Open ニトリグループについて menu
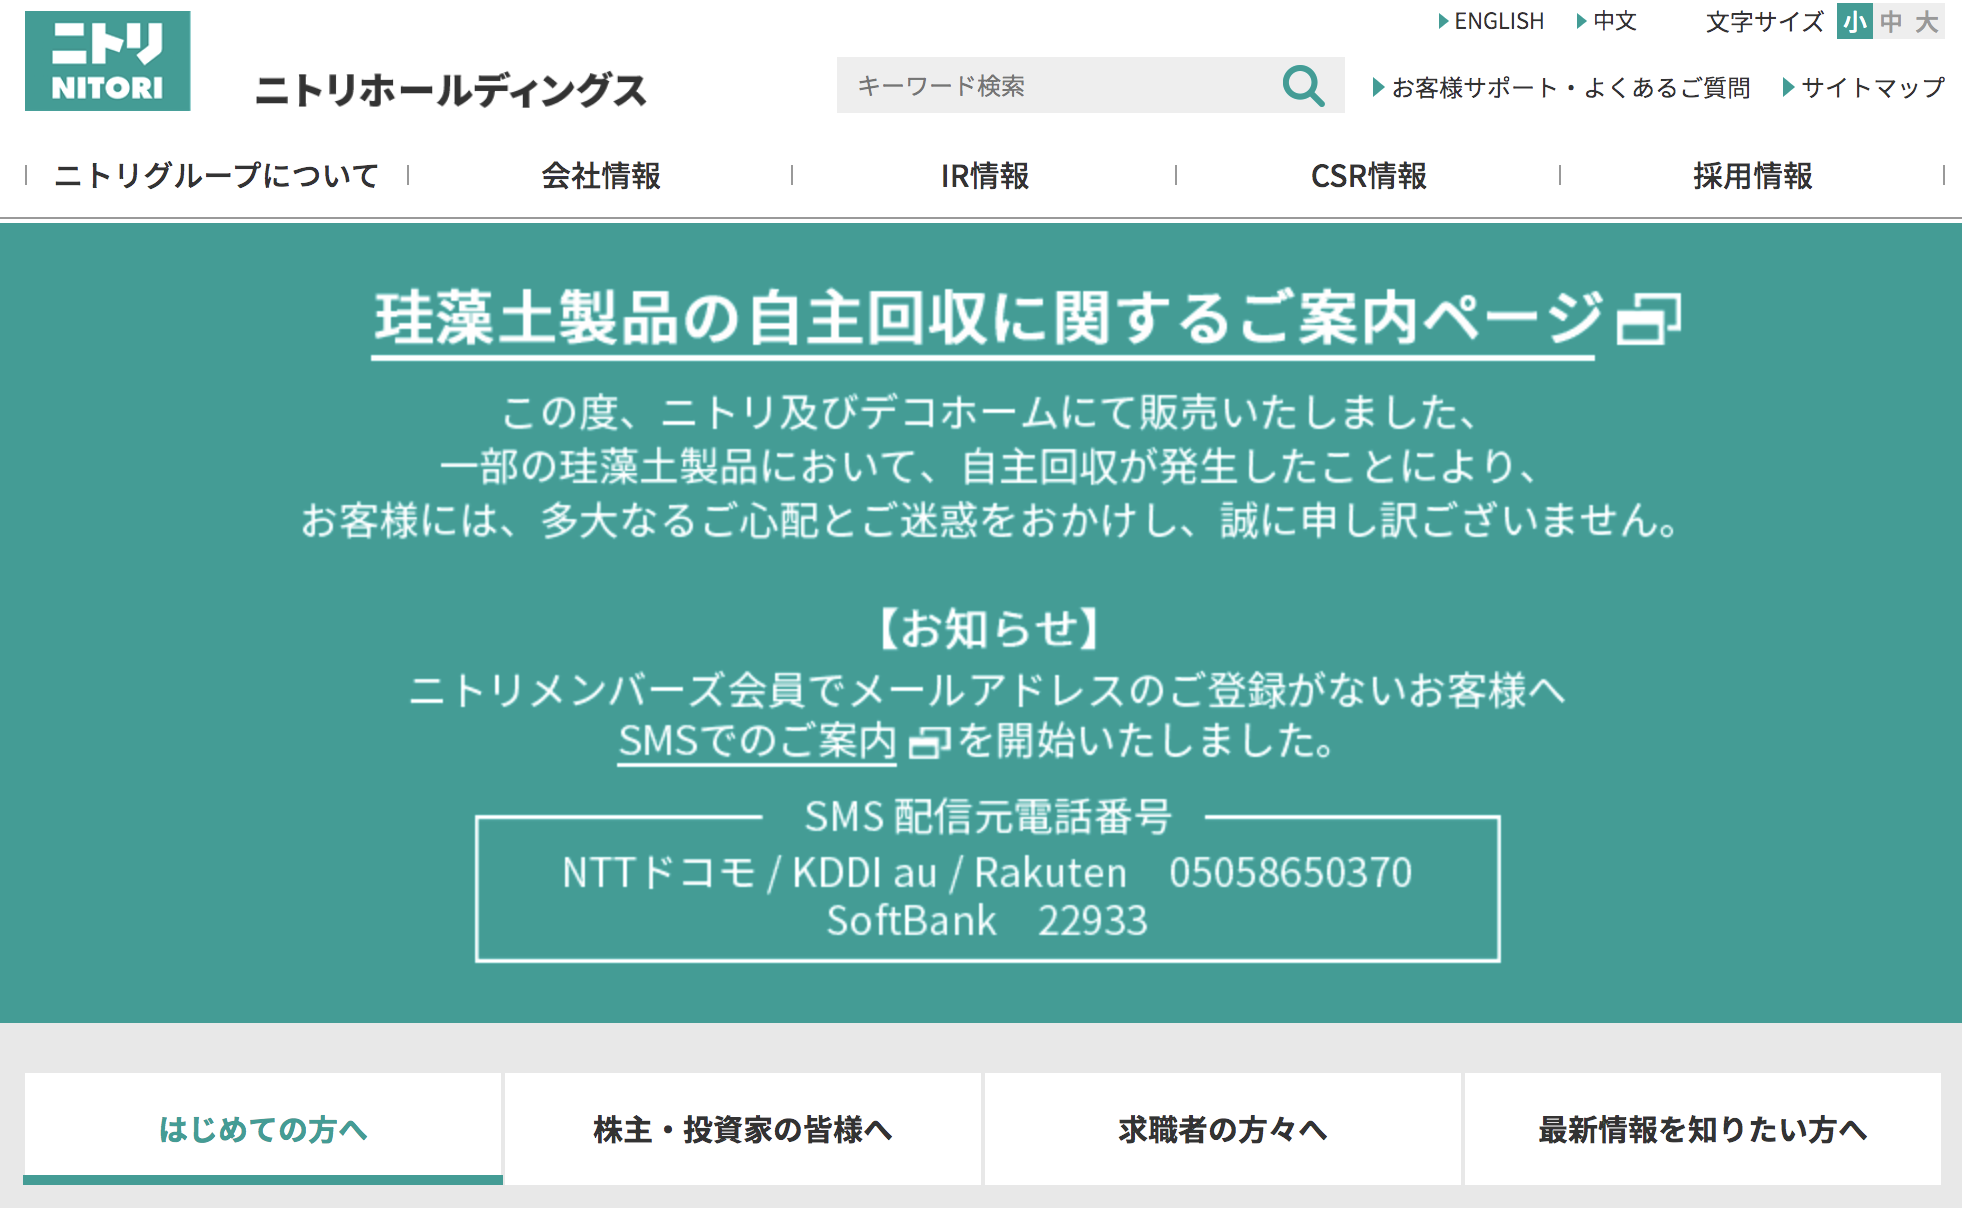1962x1208 pixels. 217,176
